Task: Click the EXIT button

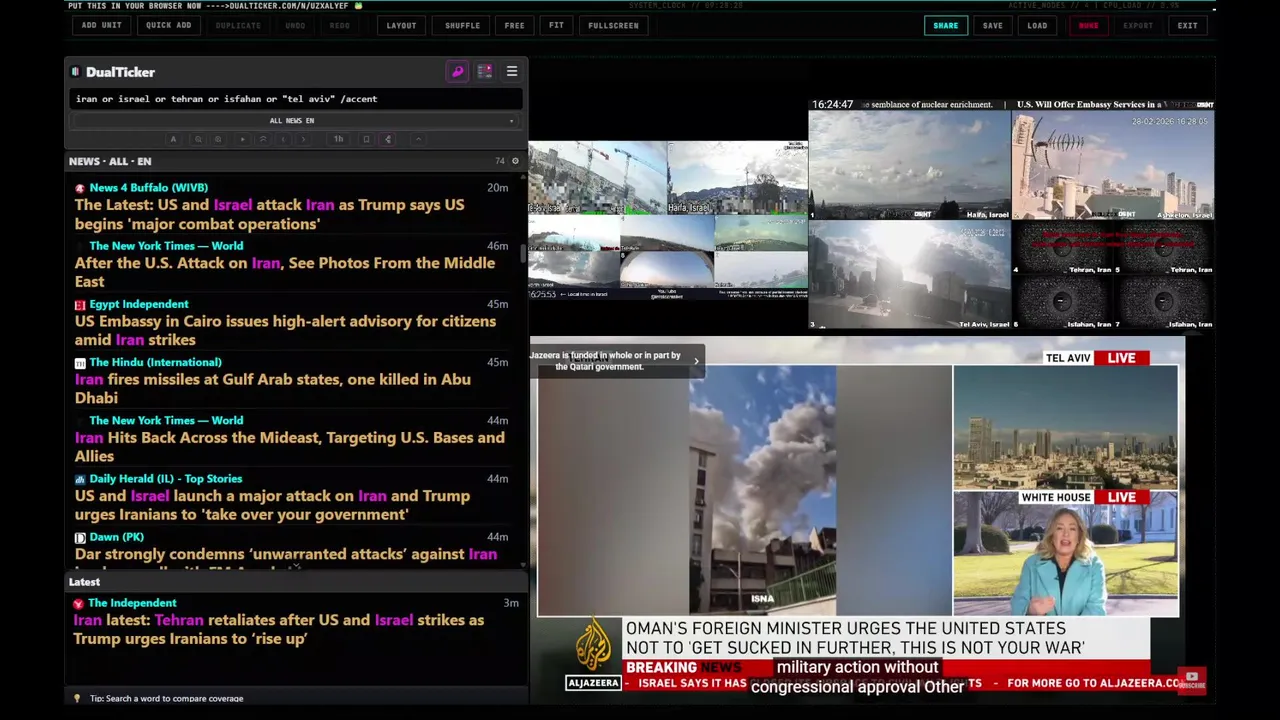Action: [x=1187, y=25]
